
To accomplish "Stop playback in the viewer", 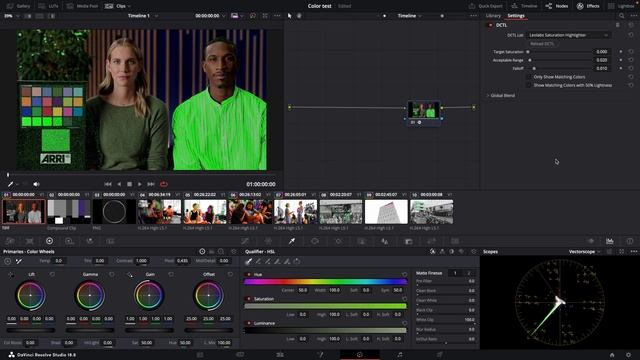I will coord(129,184).
